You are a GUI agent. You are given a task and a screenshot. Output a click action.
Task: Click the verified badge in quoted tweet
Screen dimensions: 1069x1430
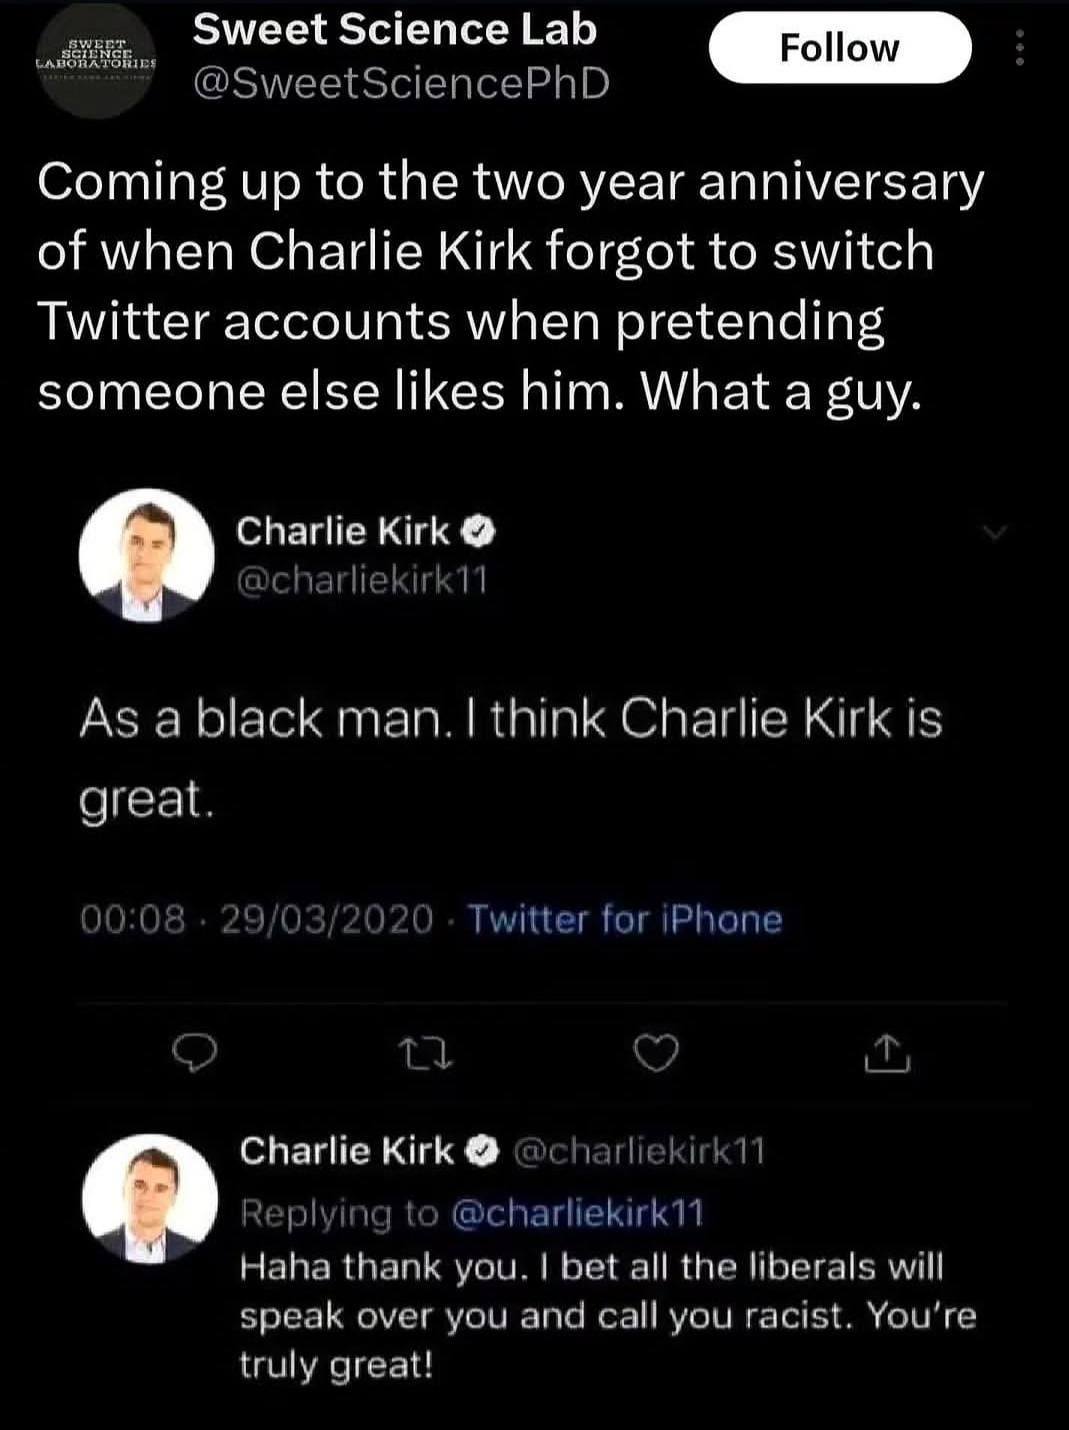480,532
